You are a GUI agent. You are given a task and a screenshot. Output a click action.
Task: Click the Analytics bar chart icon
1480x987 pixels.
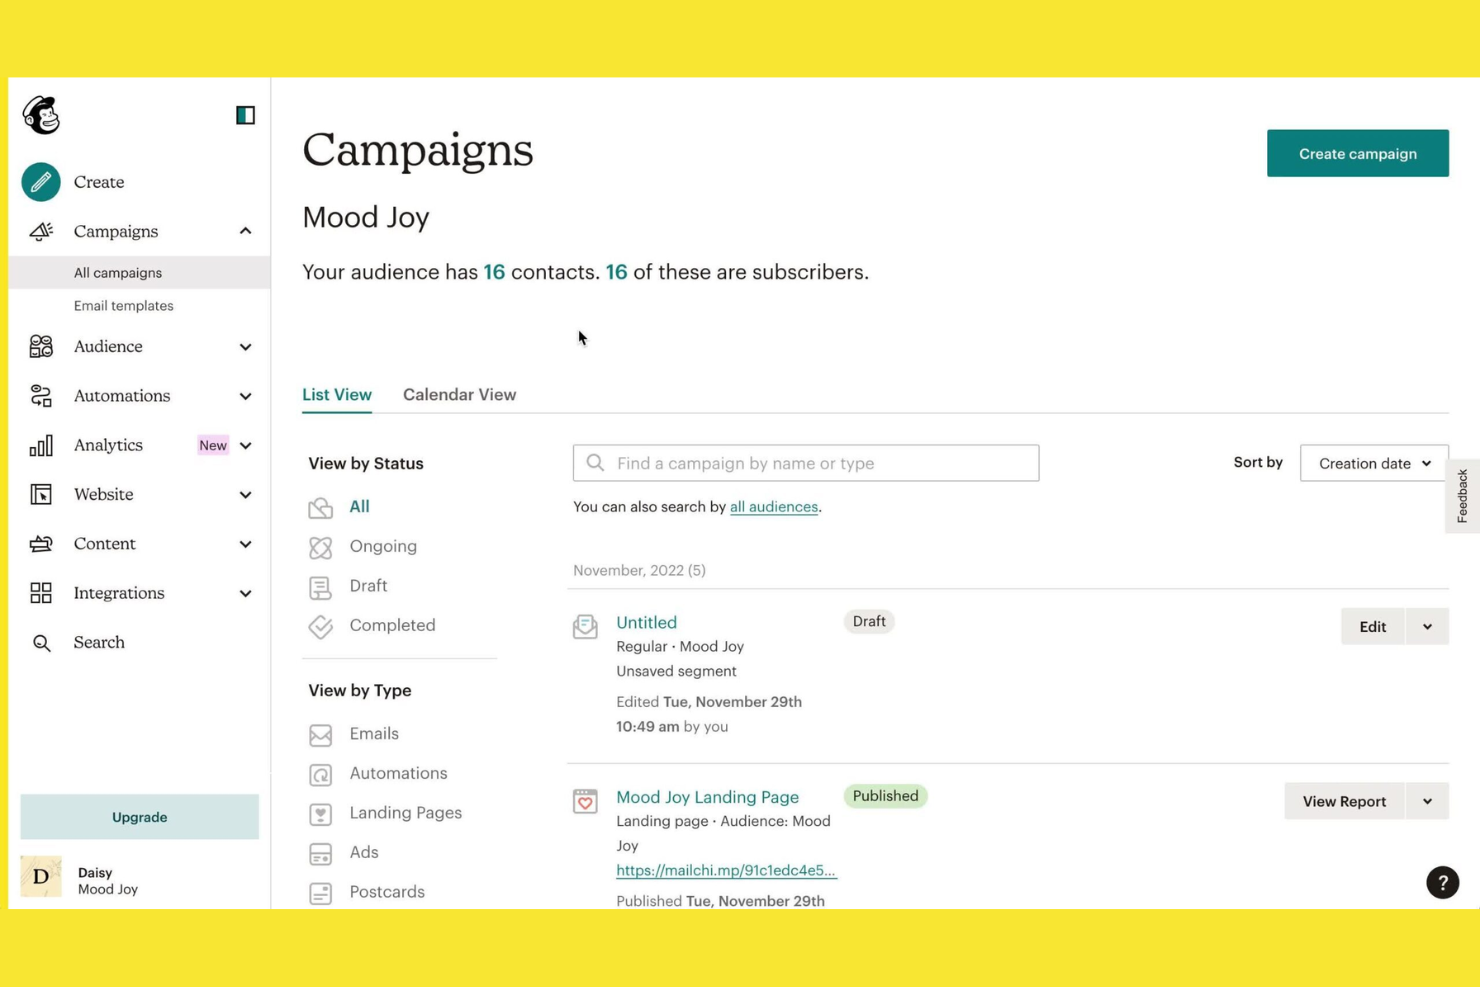(41, 445)
